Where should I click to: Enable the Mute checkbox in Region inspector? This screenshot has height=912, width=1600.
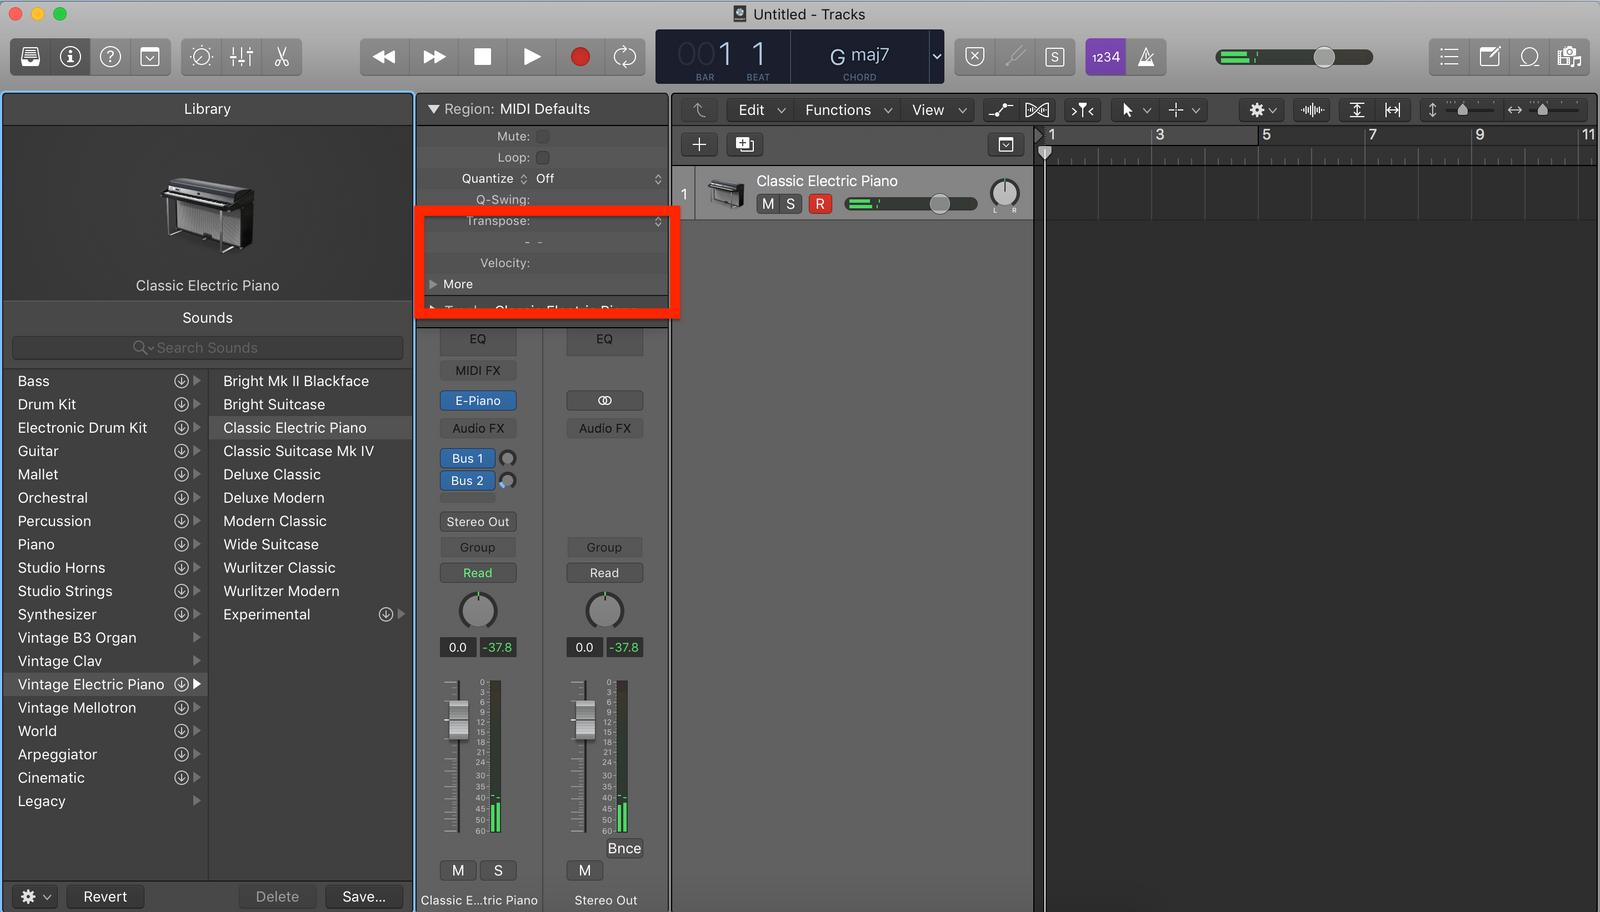(542, 136)
